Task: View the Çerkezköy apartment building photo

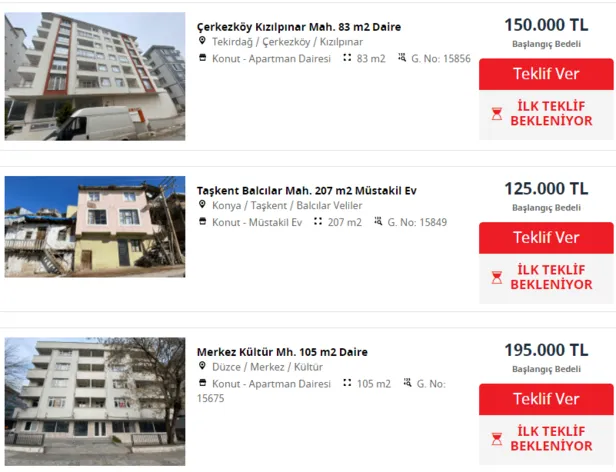Action: click(95, 76)
